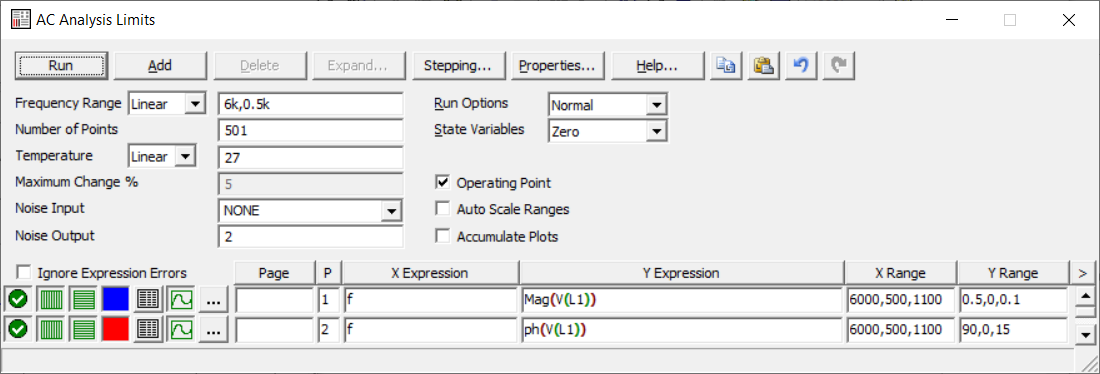
Task: Click Y-axis horizontal gridlines icon in first row
Action: click(83, 300)
